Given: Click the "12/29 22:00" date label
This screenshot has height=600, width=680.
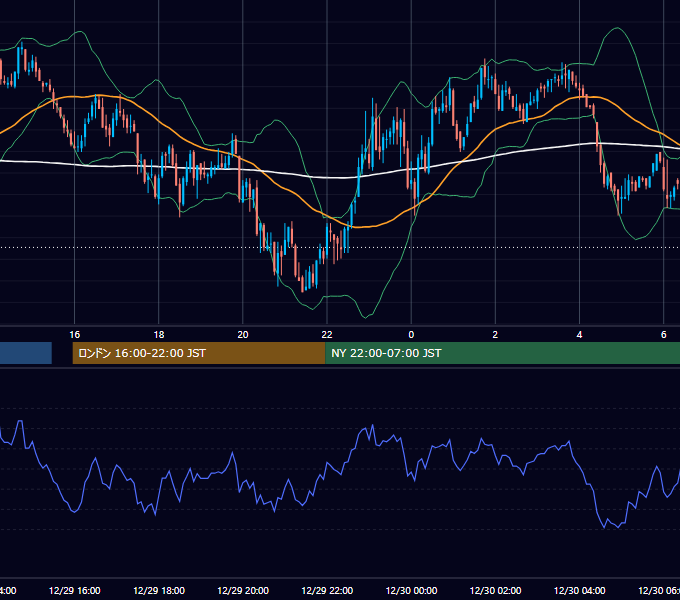Looking at the screenshot, I should [x=327, y=590].
